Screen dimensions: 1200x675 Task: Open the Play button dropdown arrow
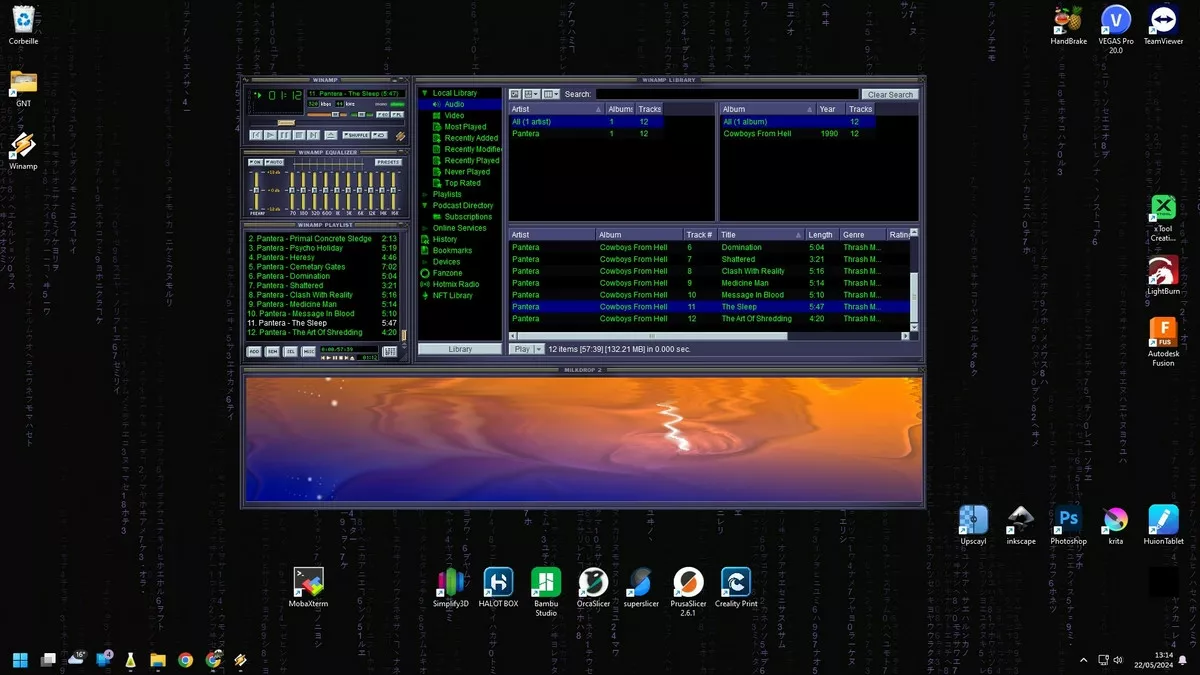(538, 348)
